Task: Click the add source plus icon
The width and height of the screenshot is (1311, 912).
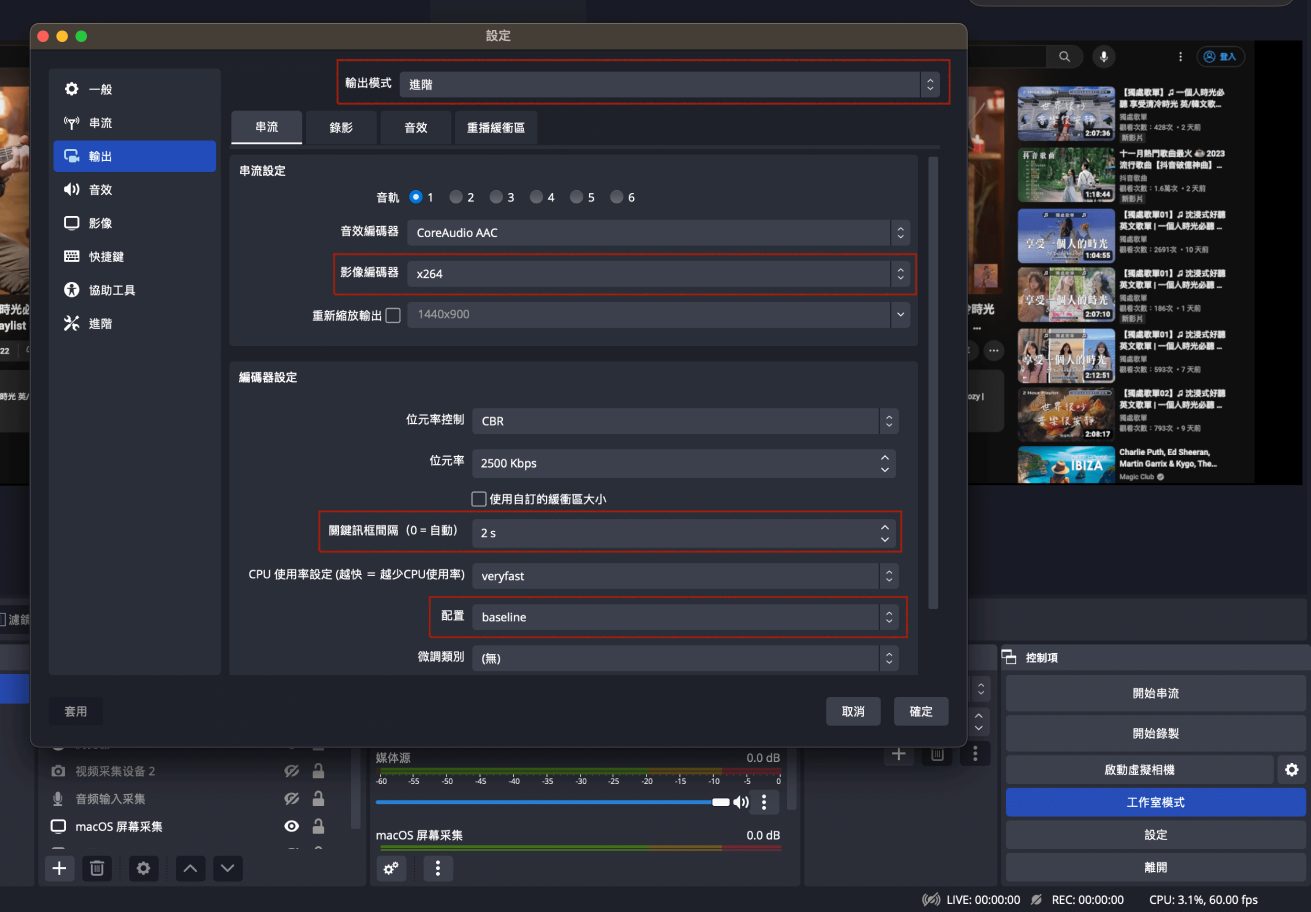Action: [60, 868]
